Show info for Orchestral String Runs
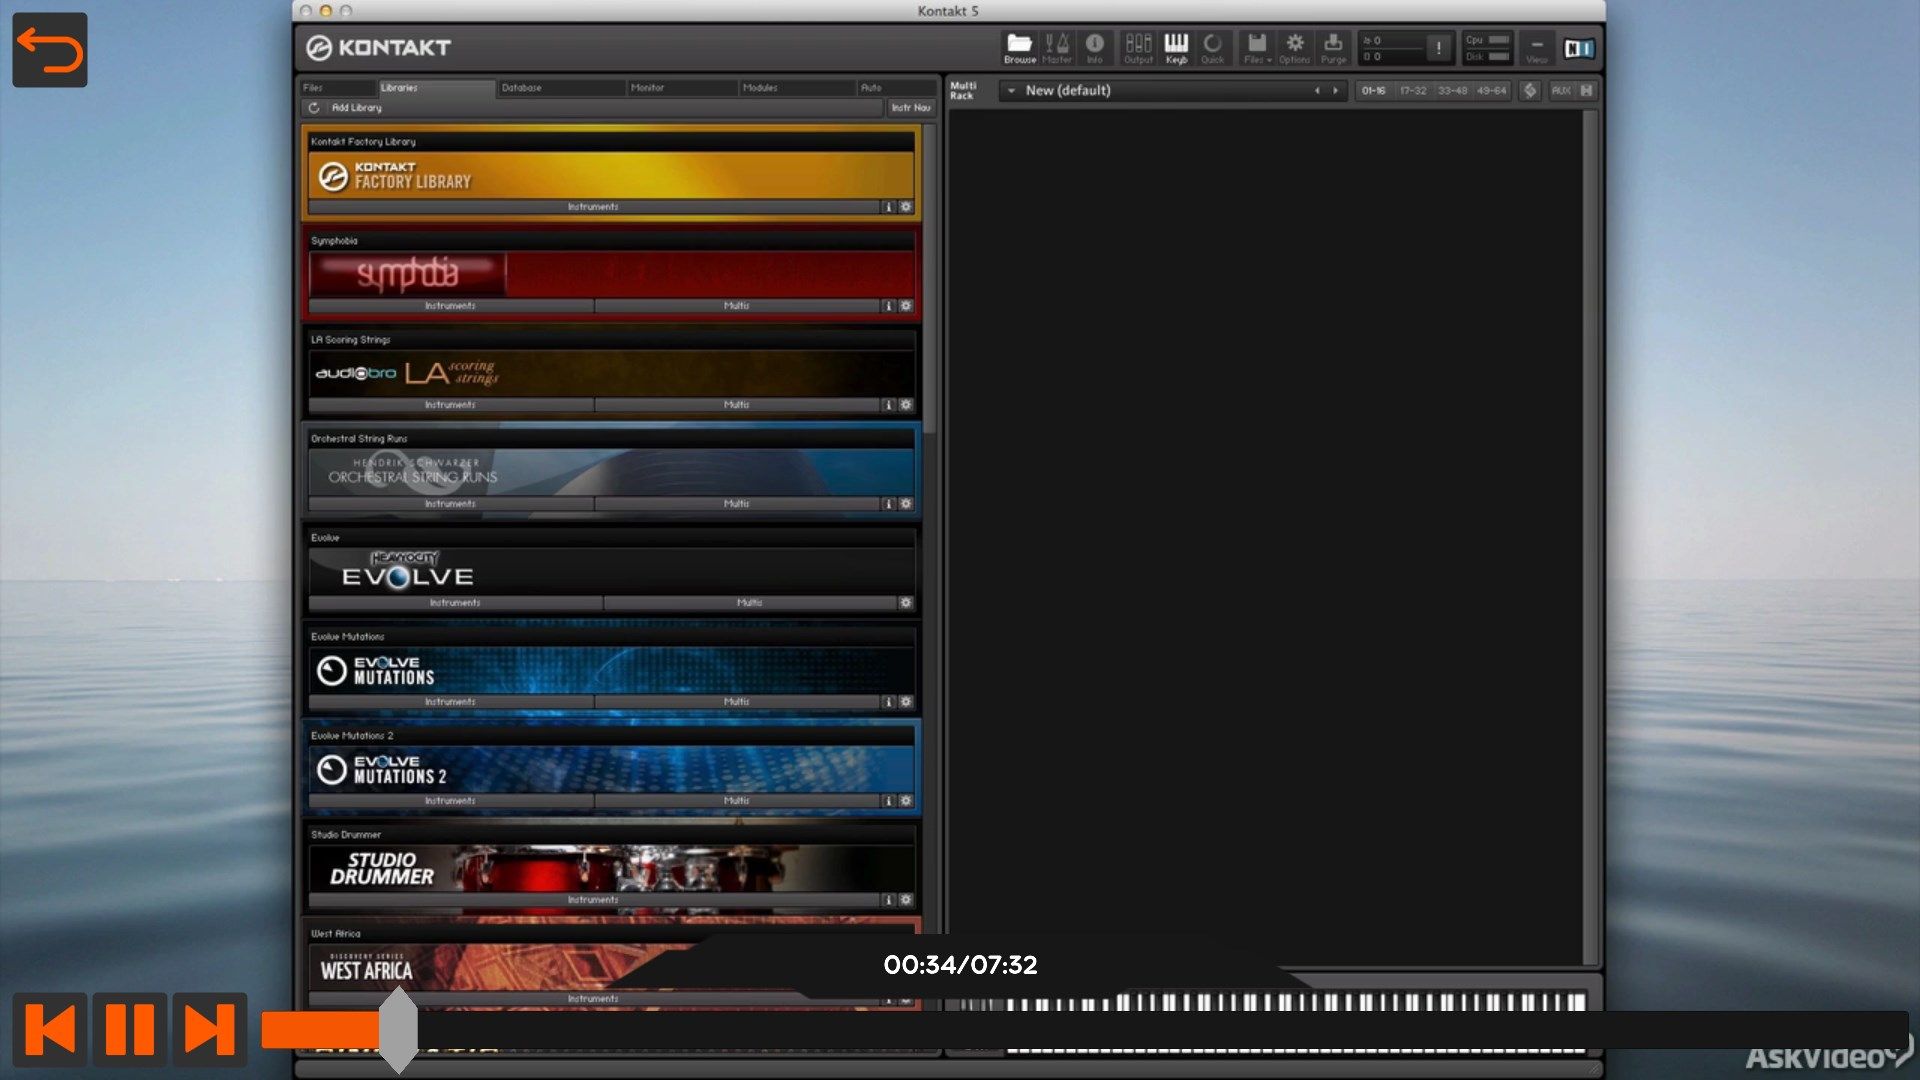Viewport: 1920px width, 1080px height. tap(888, 504)
